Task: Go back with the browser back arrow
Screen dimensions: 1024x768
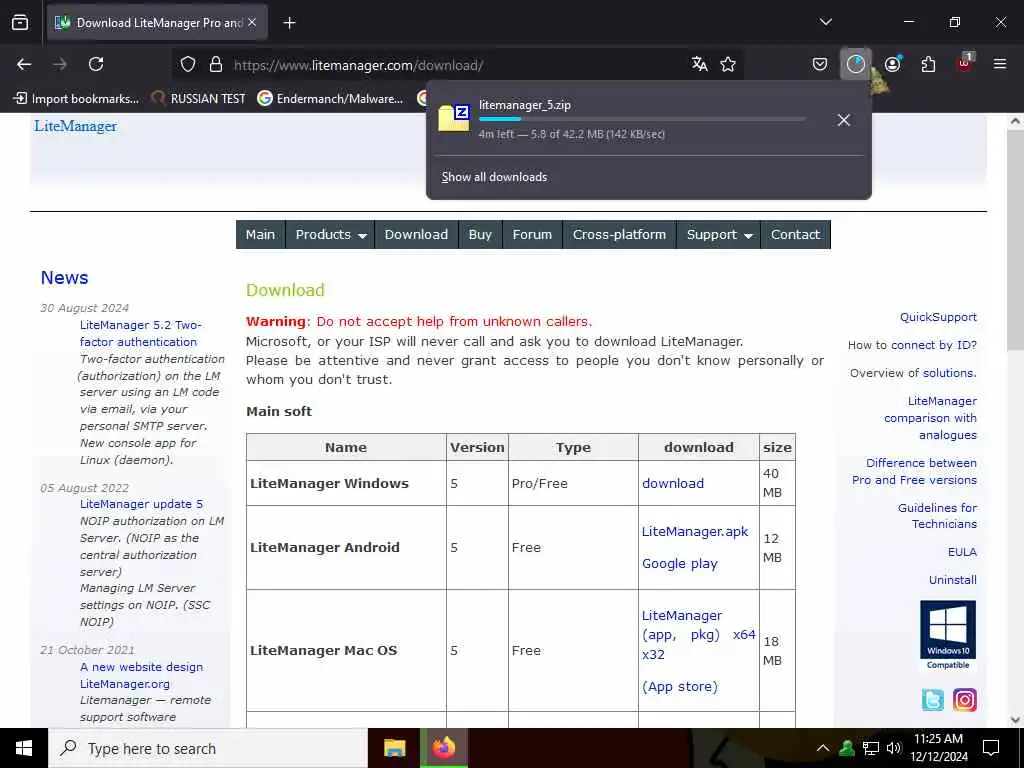Action: [x=24, y=64]
